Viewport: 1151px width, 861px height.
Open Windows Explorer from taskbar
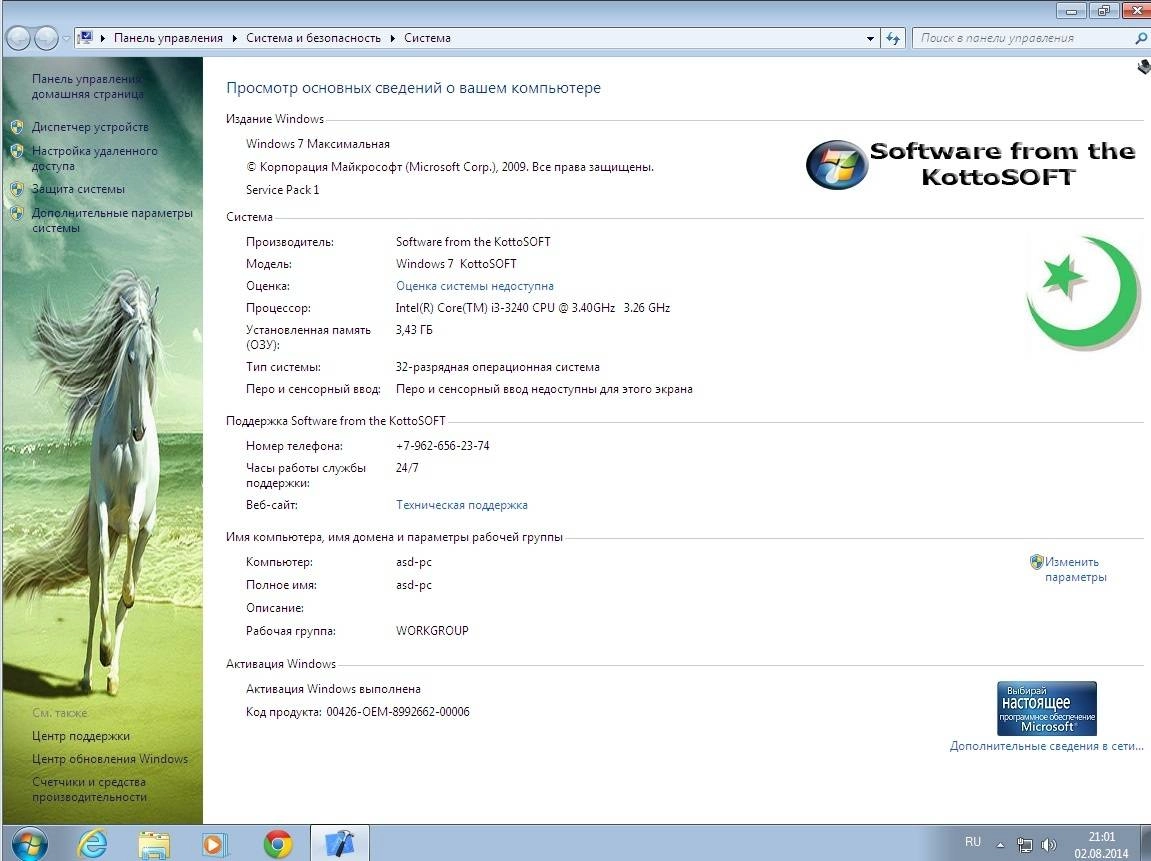coord(153,844)
